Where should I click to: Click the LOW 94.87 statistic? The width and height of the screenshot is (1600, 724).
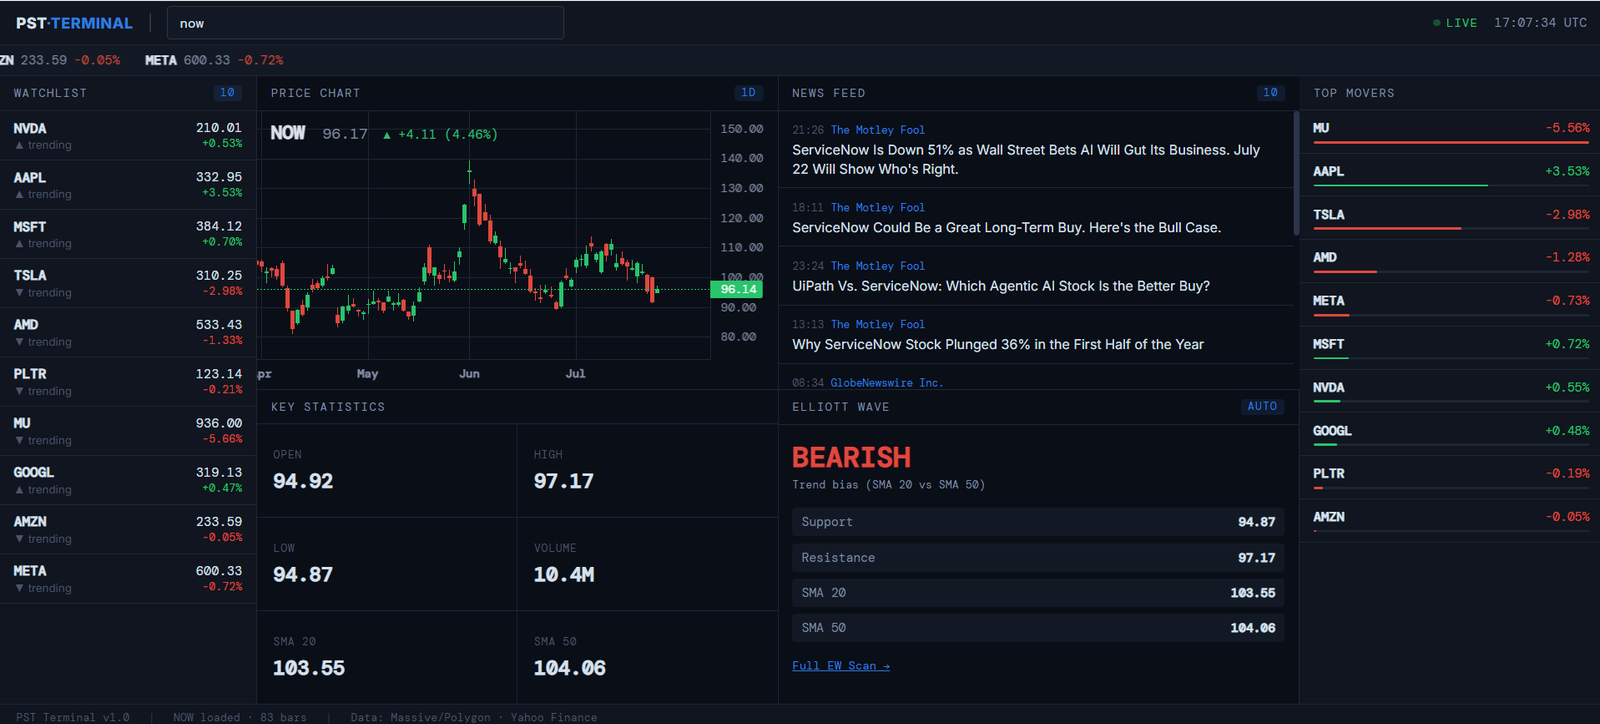(x=387, y=564)
